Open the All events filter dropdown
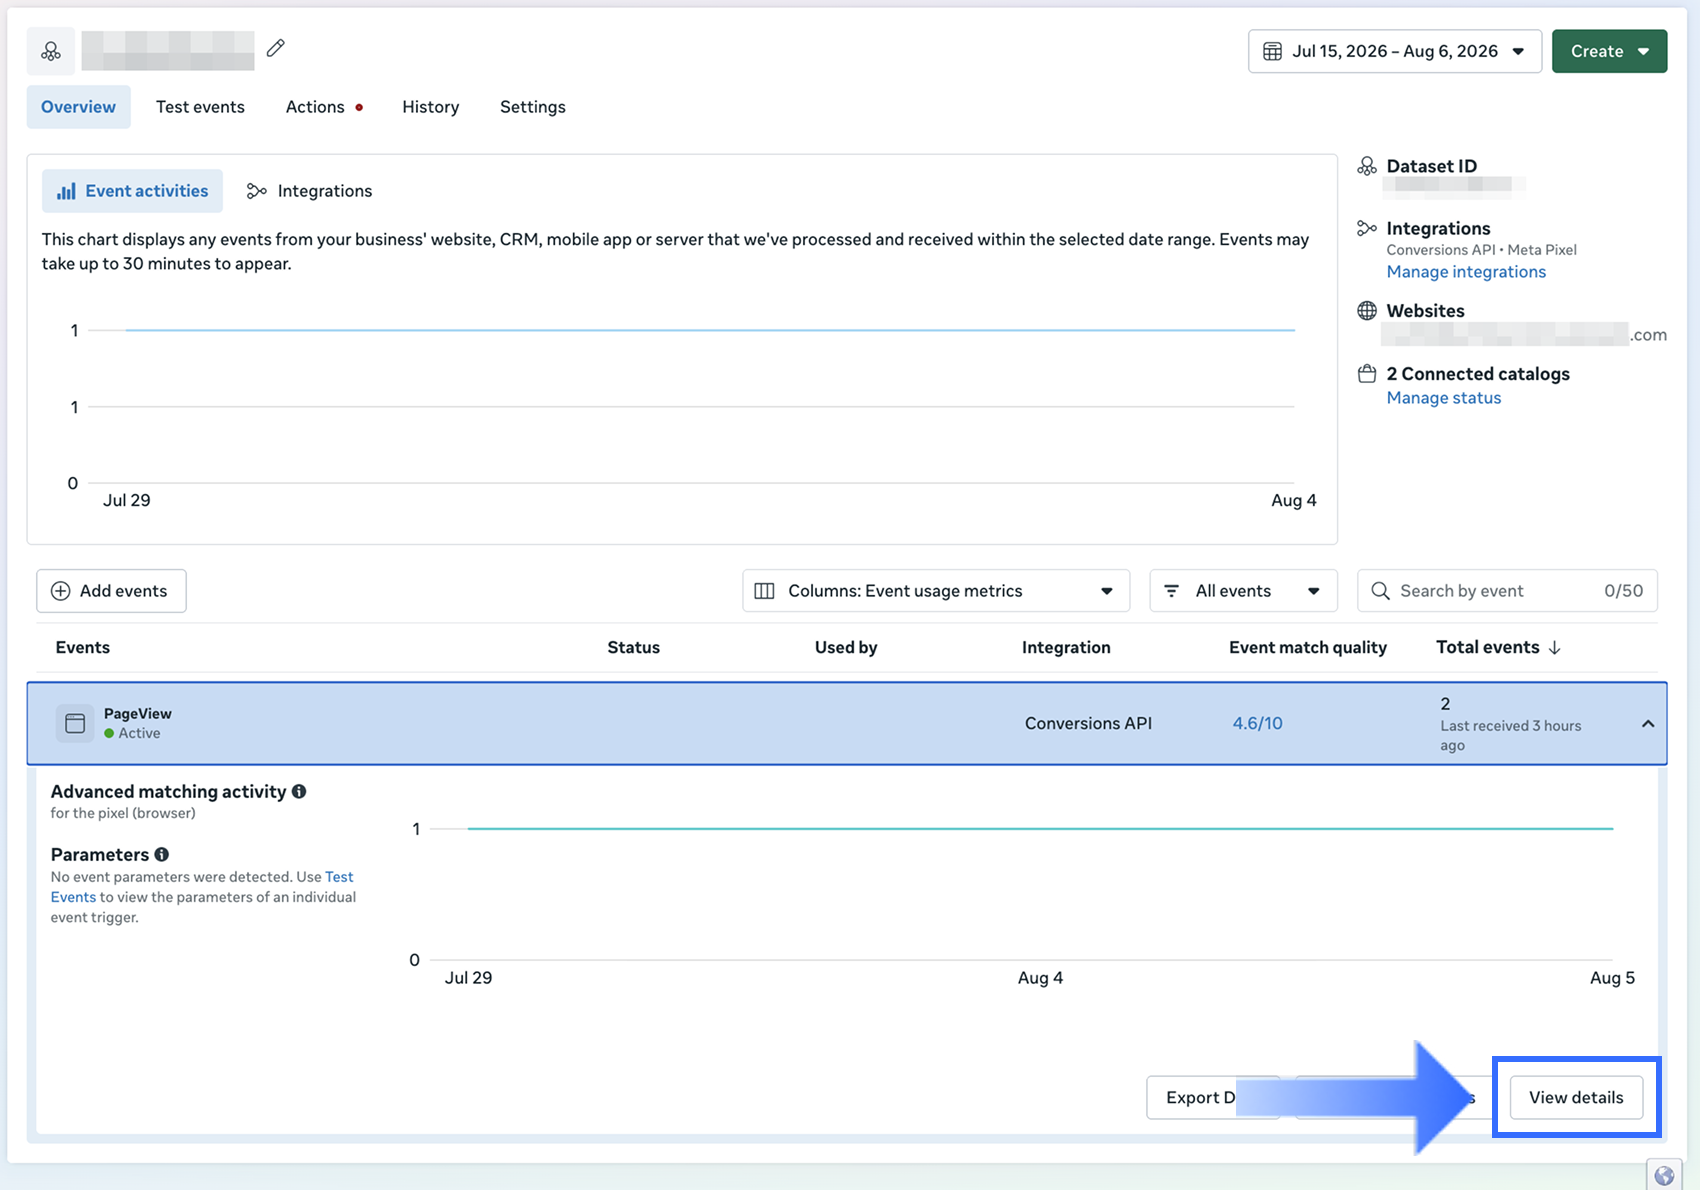This screenshot has height=1190, width=1700. pos(1243,591)
